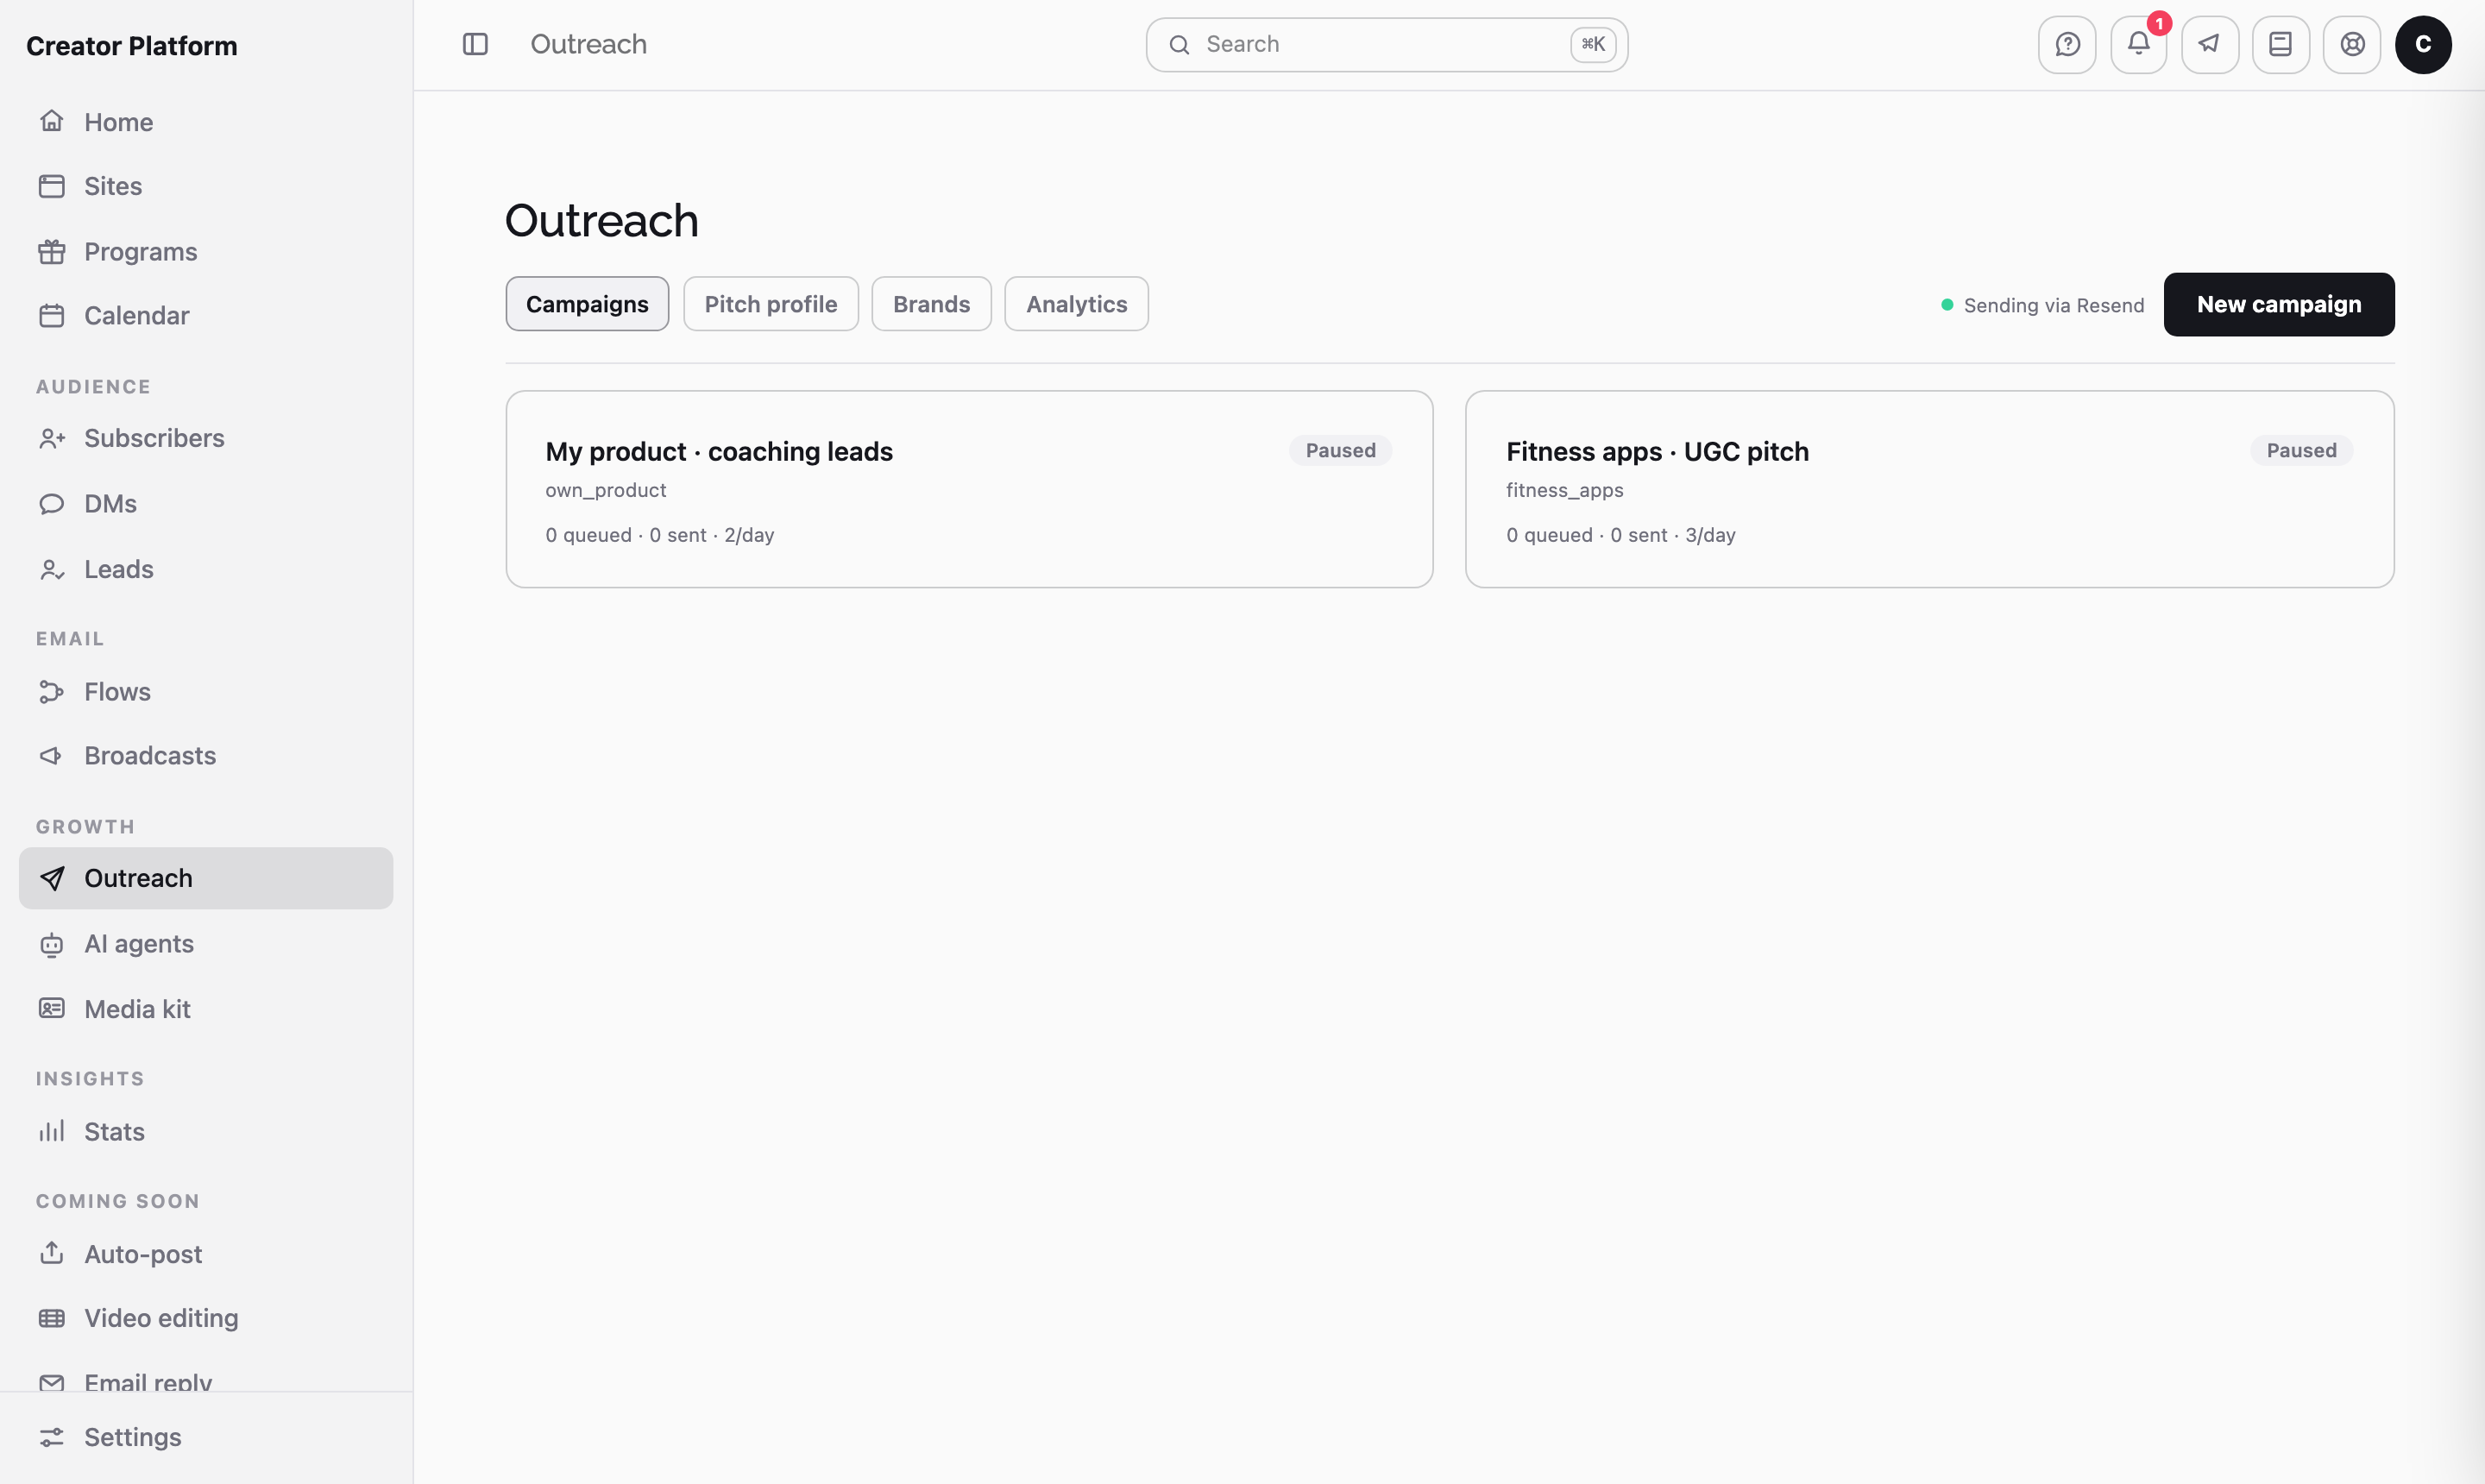Select the Outreach sidebar item

(206, 878)
